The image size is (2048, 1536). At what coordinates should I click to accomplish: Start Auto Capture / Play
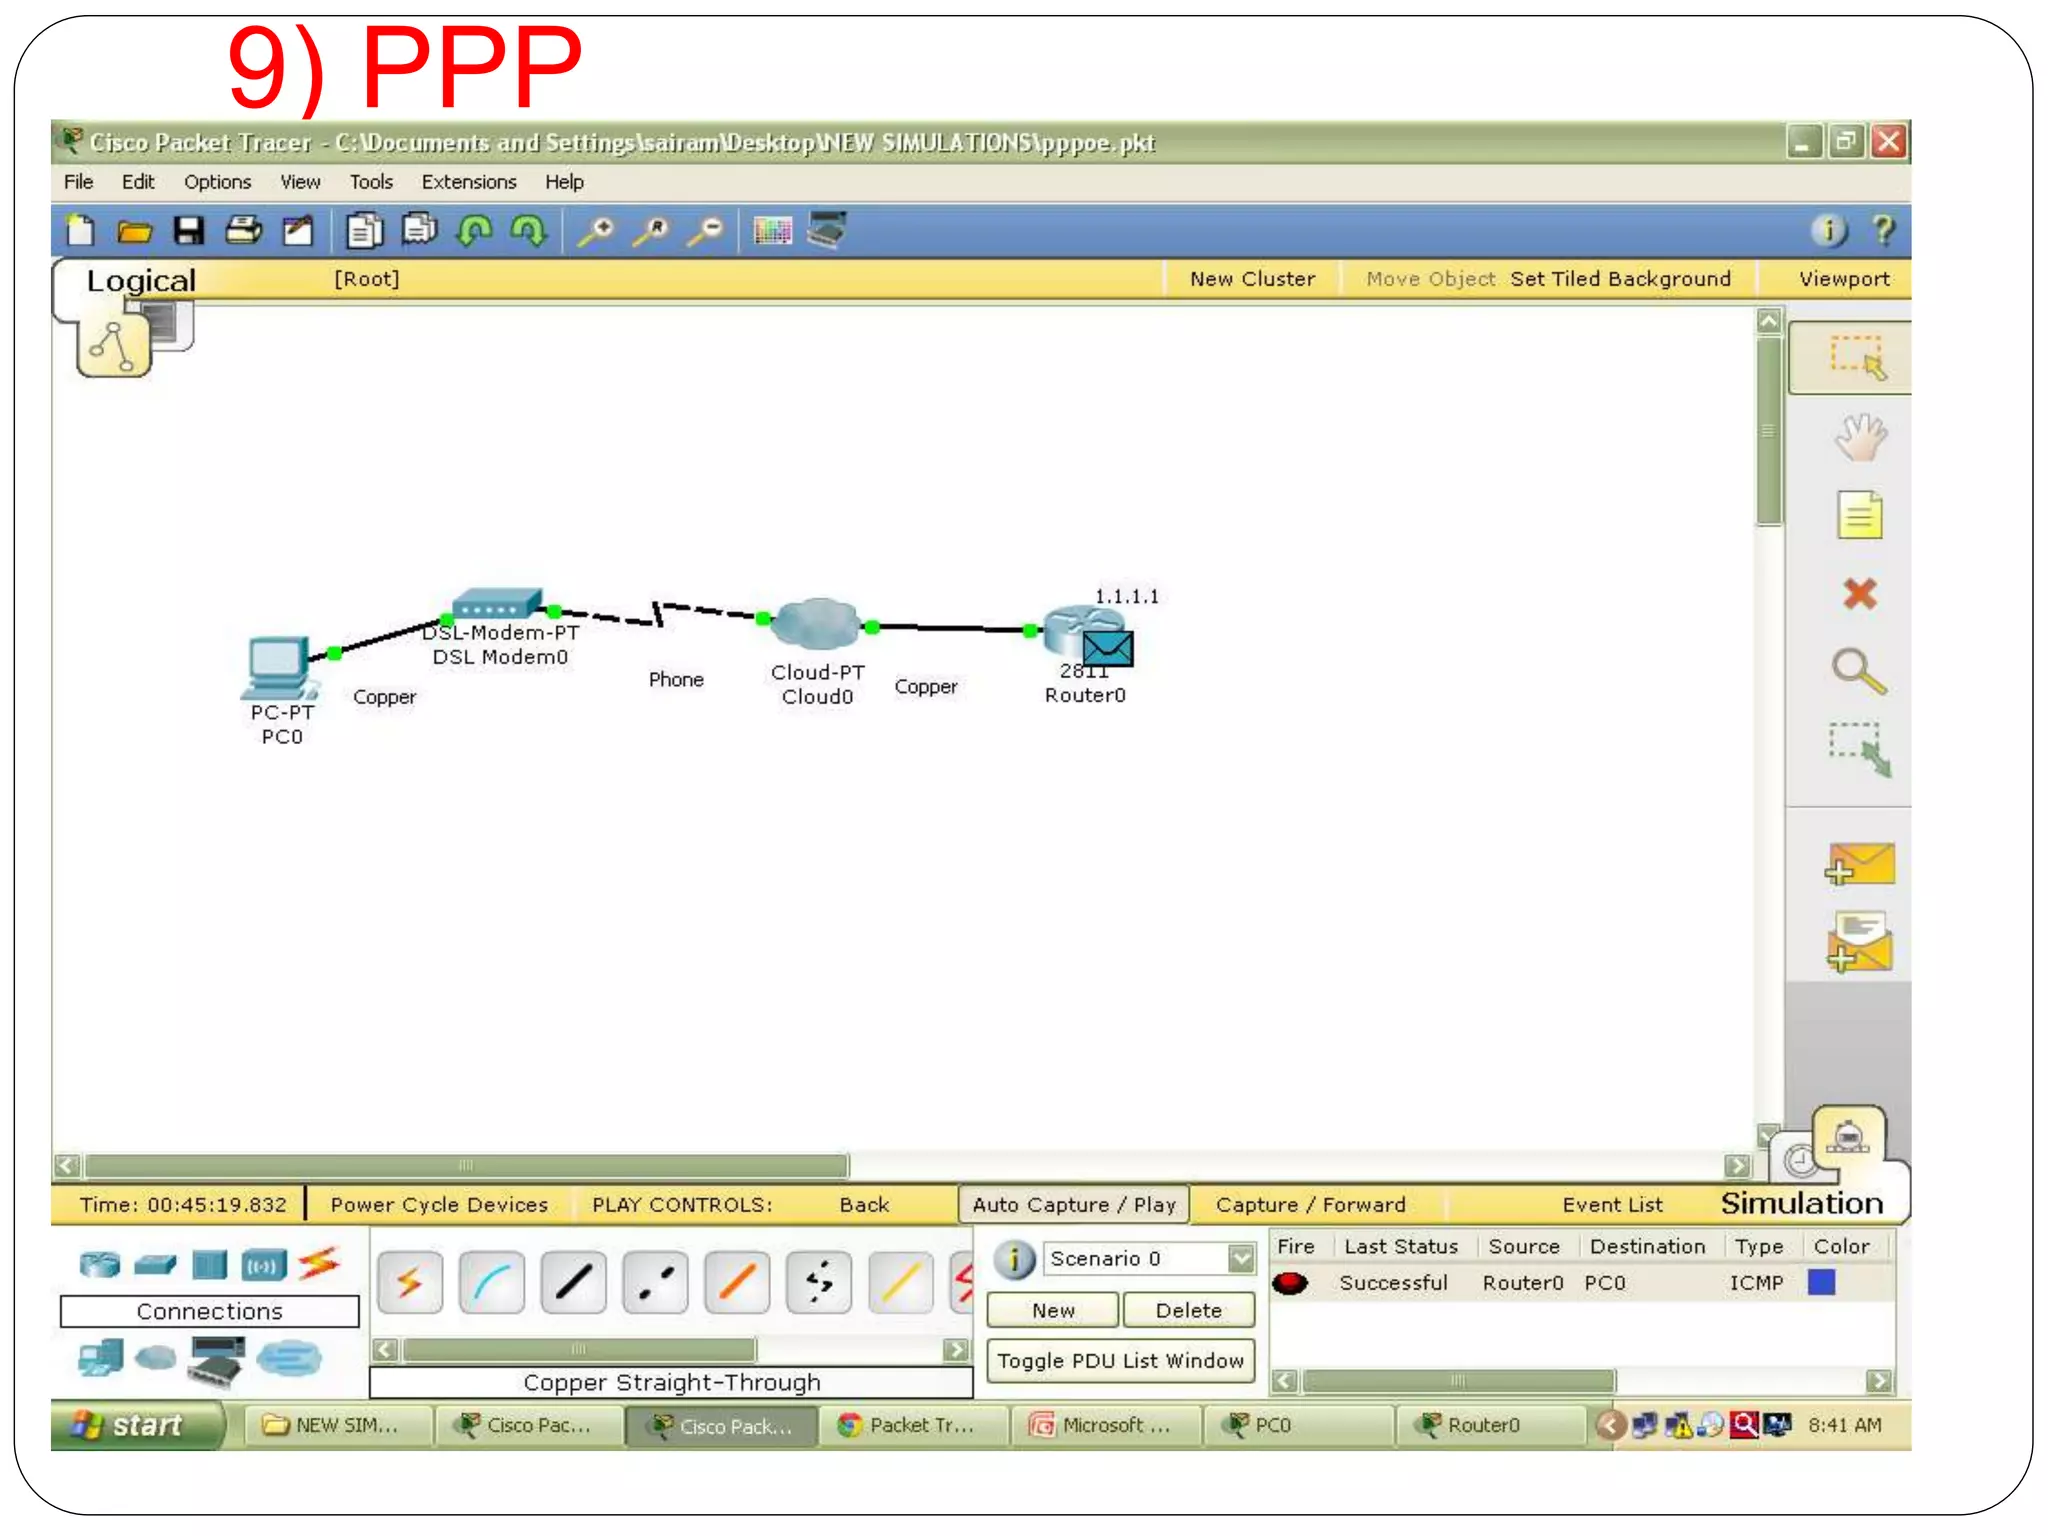tap(1074, 1205)
